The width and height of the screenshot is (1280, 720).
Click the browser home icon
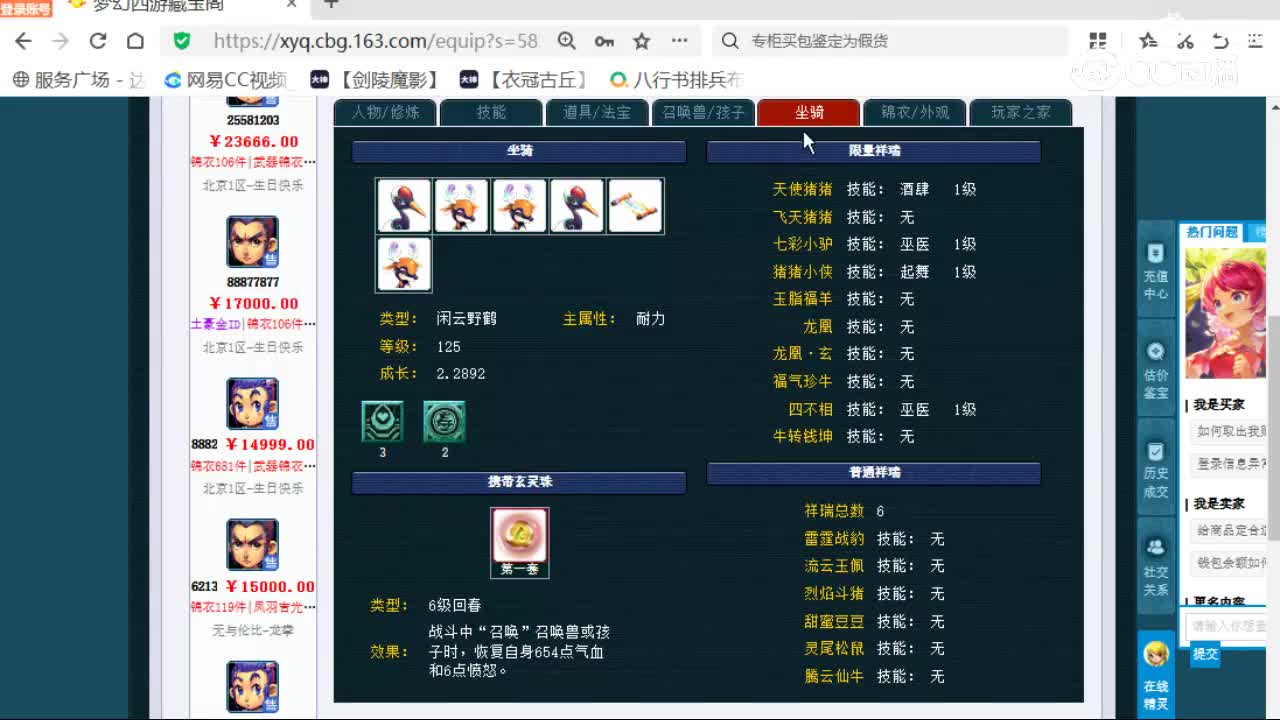(134, 40)
